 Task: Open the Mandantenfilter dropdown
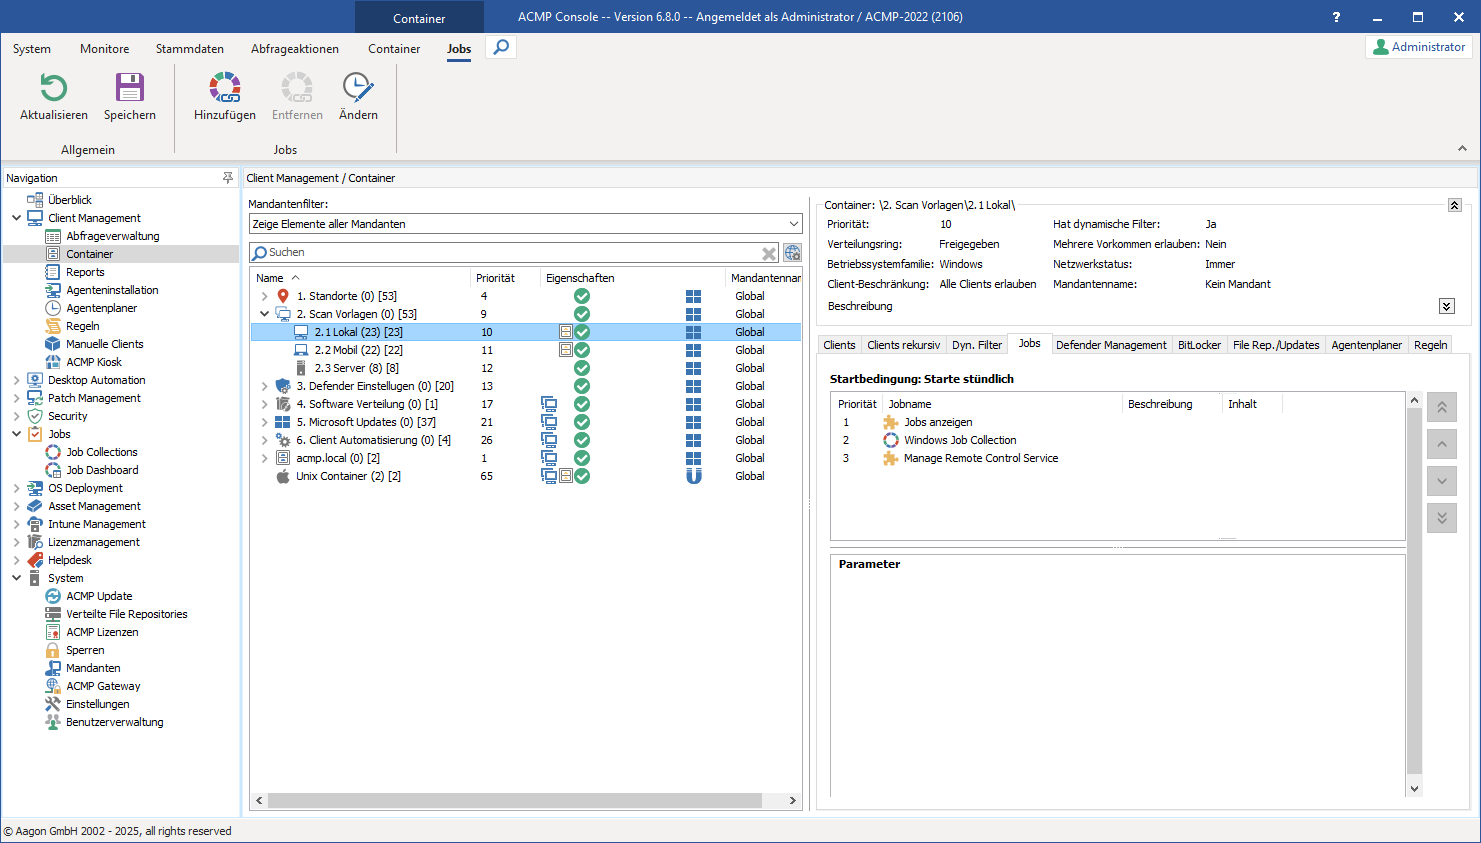794,224
